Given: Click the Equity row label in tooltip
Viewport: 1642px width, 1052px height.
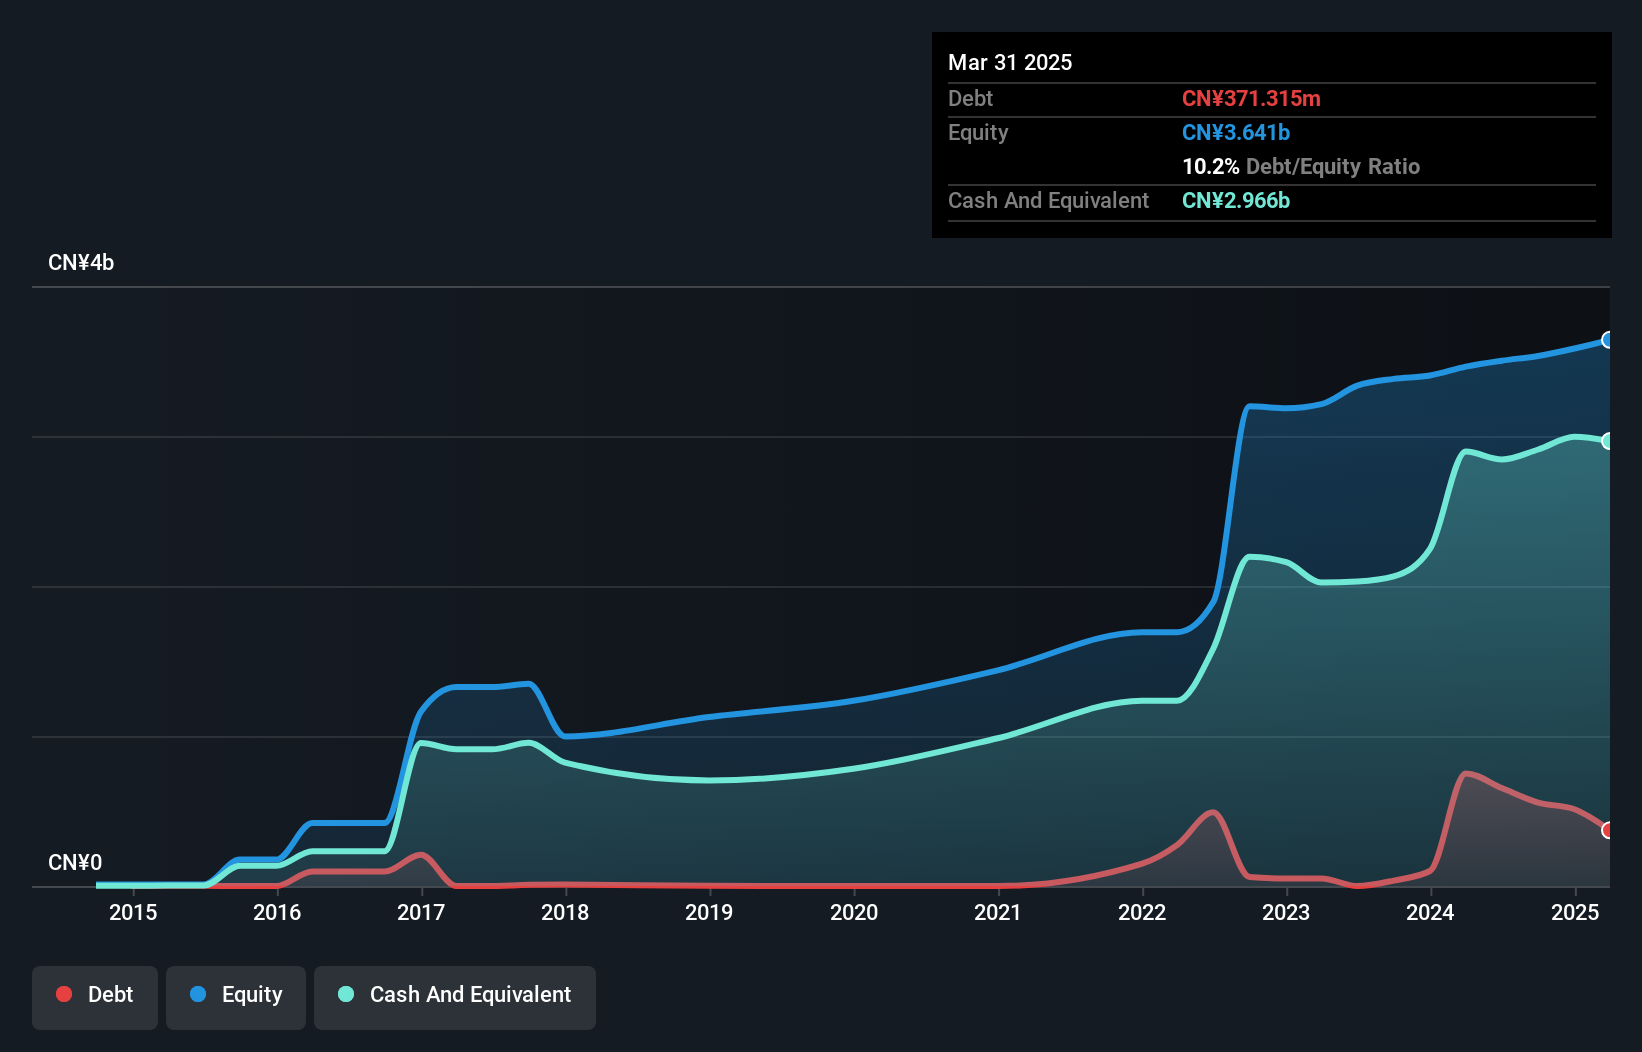Looking at the screenshot, I should pyautogui.click(x=978, y=133).
